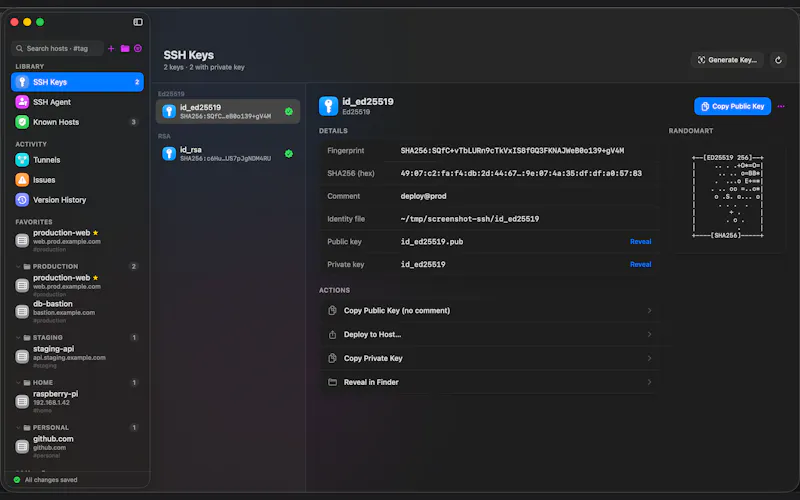Click the Version History clock icon

point(22,200)
